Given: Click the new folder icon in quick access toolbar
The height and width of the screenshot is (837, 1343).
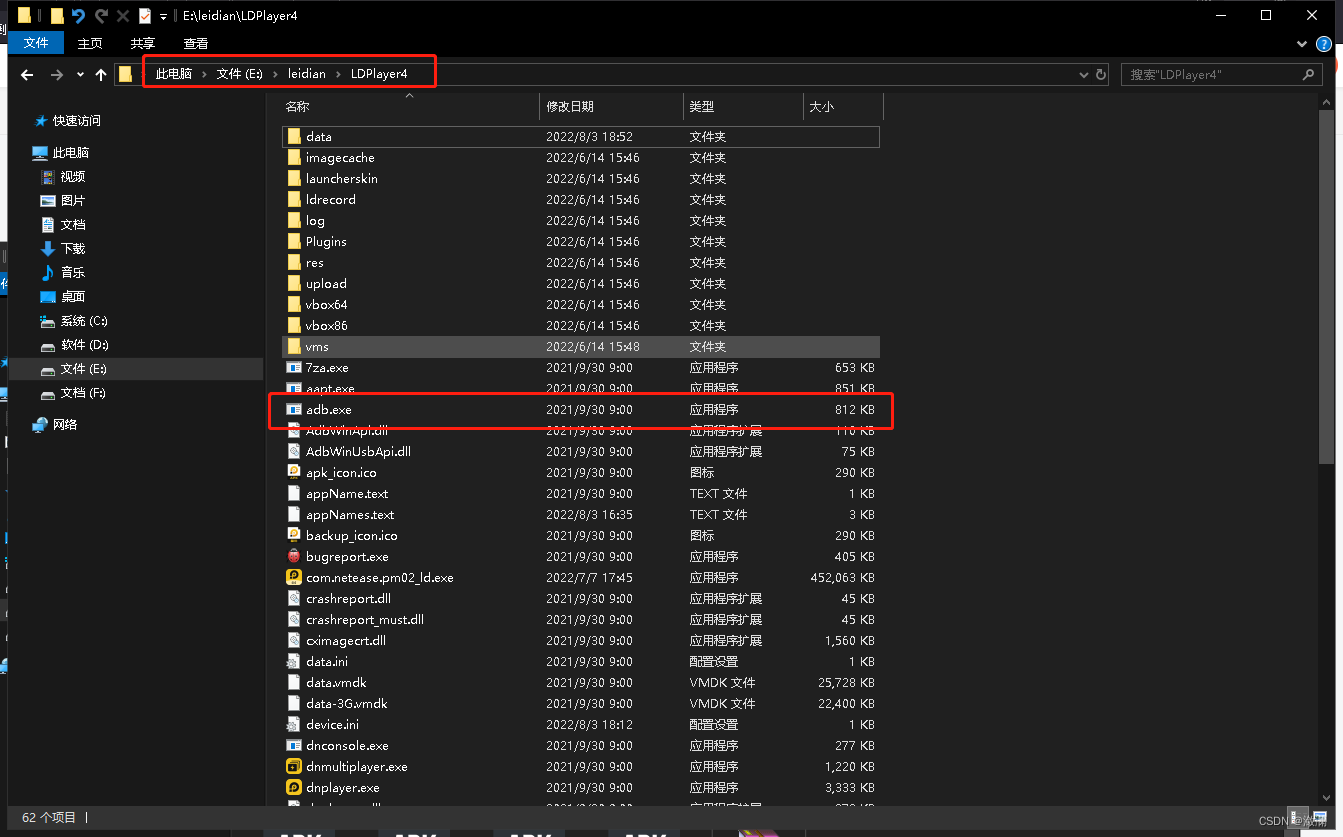Looking at the screenshot, I should (57, 16).
